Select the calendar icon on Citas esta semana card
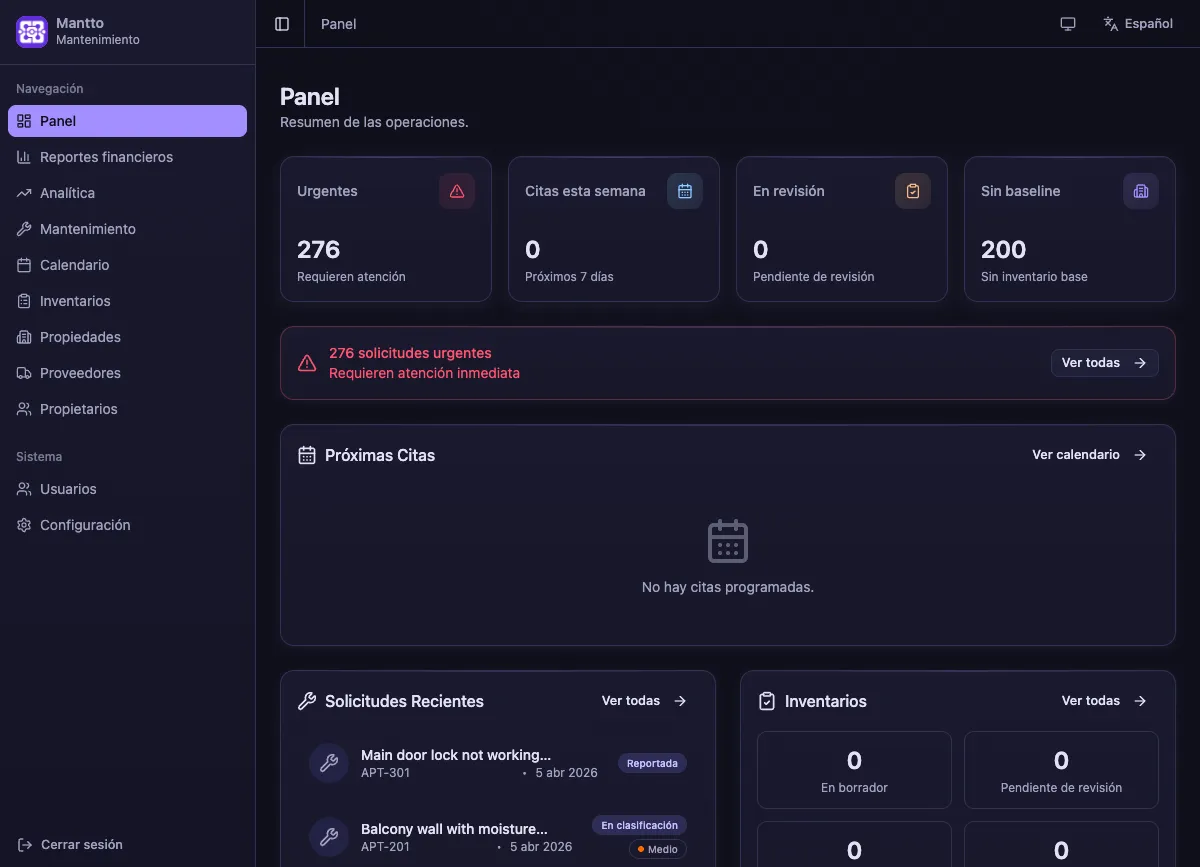Viewport: 1200px width, 867px height. pyautogui.click(x=685, y=190)
